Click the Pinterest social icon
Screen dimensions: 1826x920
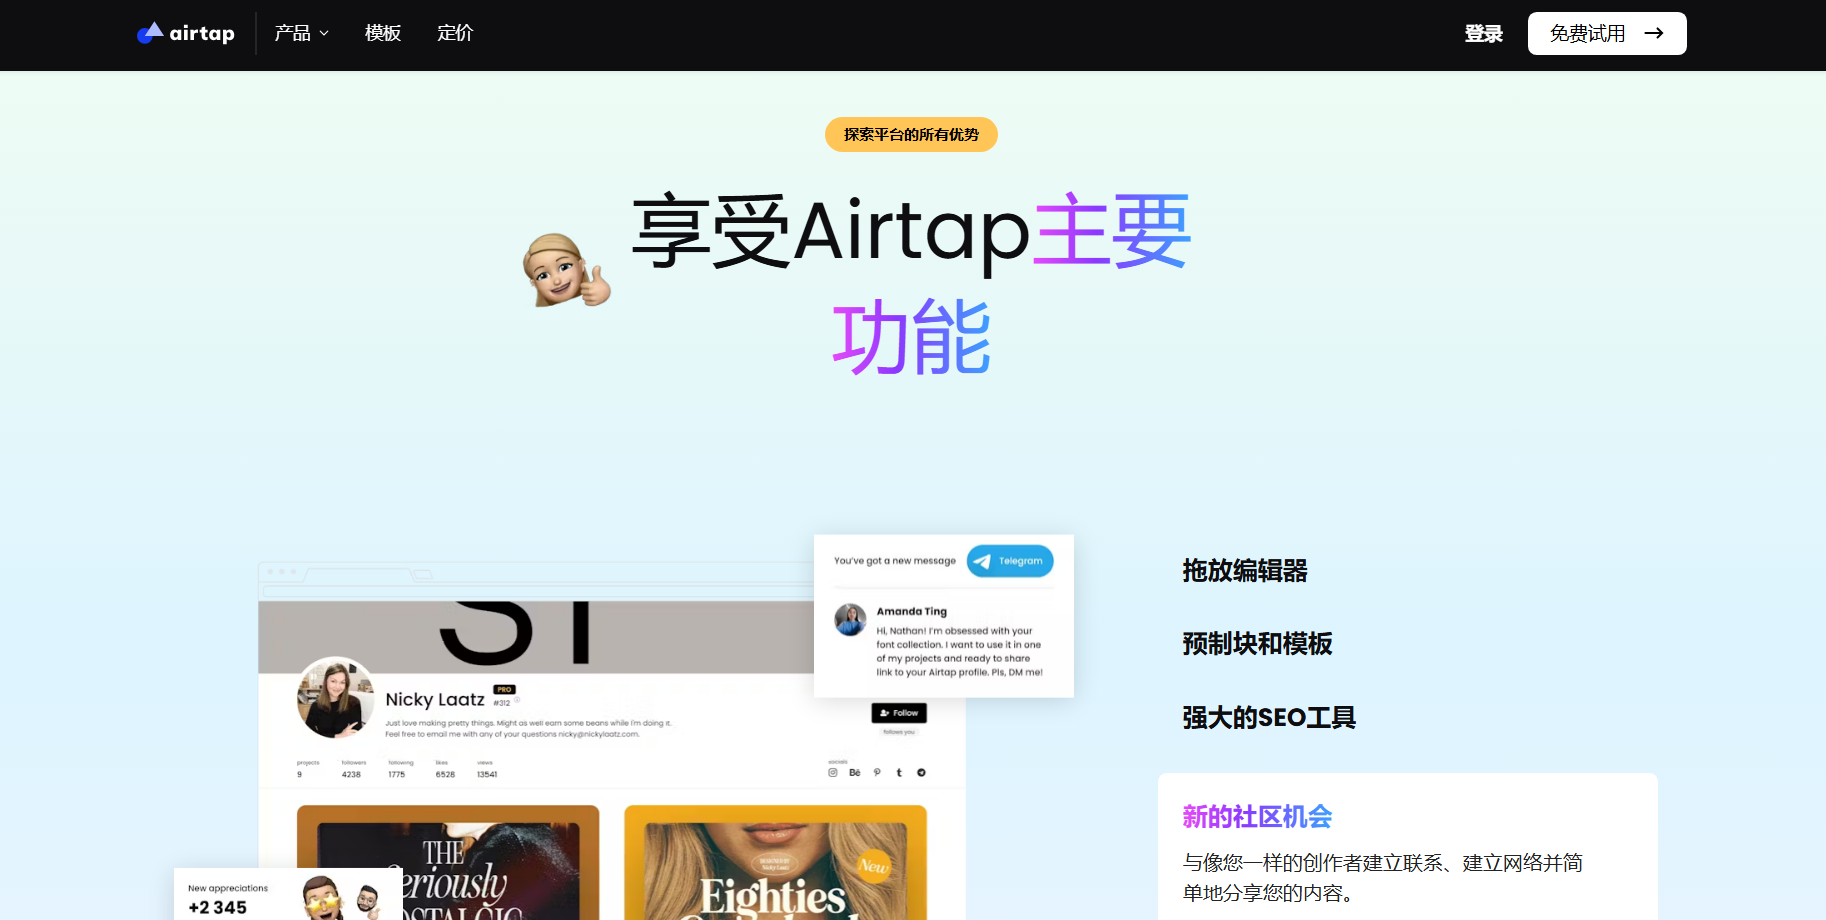pyautogui.click(x=877, y=772)
